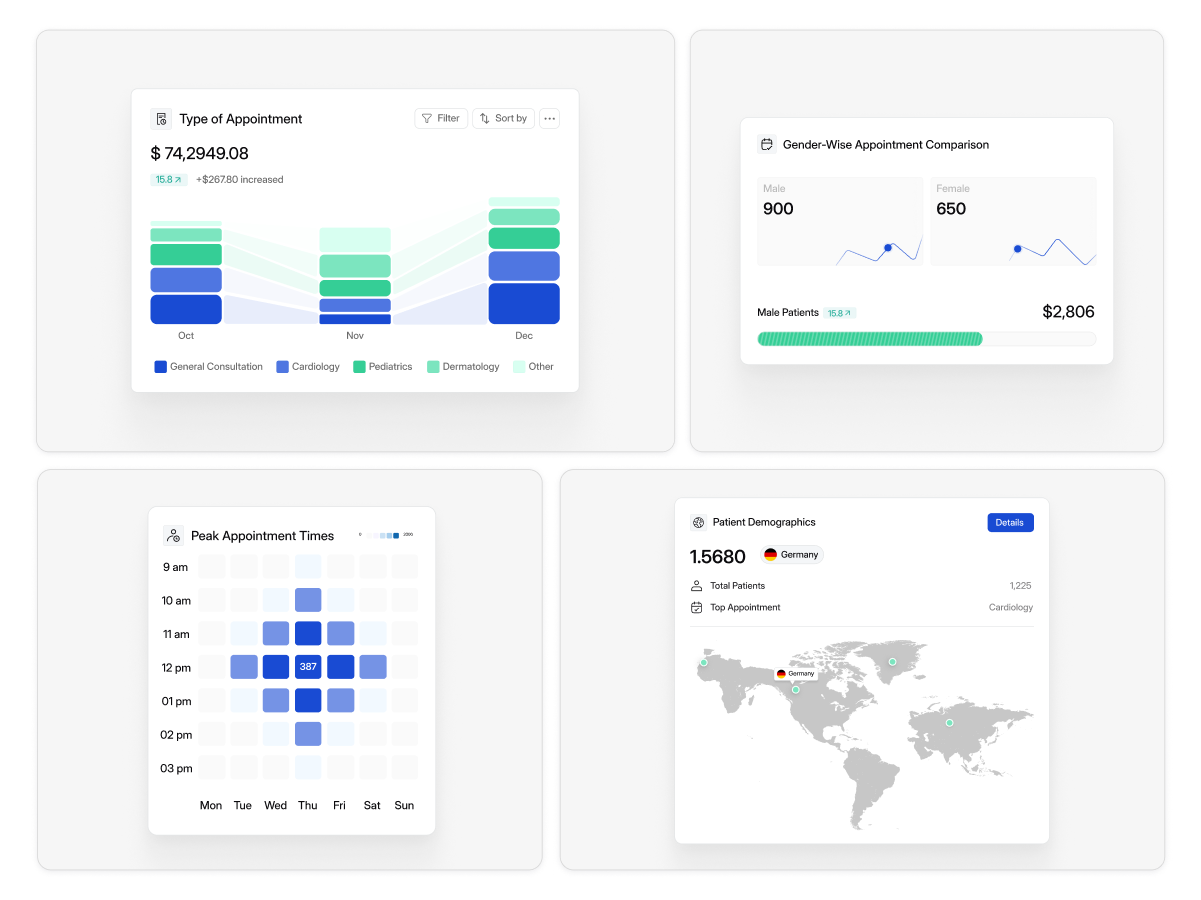Open the three-dot more options menu
Screen dimensions: 1201x900
(x=550, y=118)
